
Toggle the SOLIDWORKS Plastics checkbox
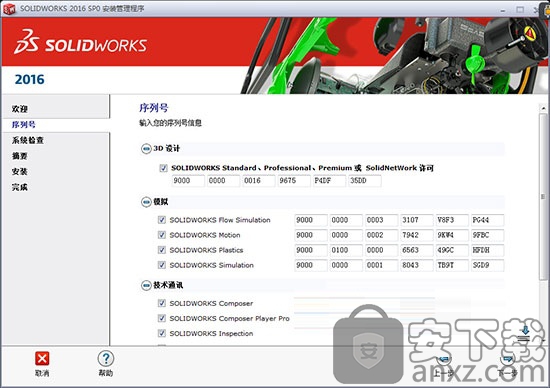point(162,250)
